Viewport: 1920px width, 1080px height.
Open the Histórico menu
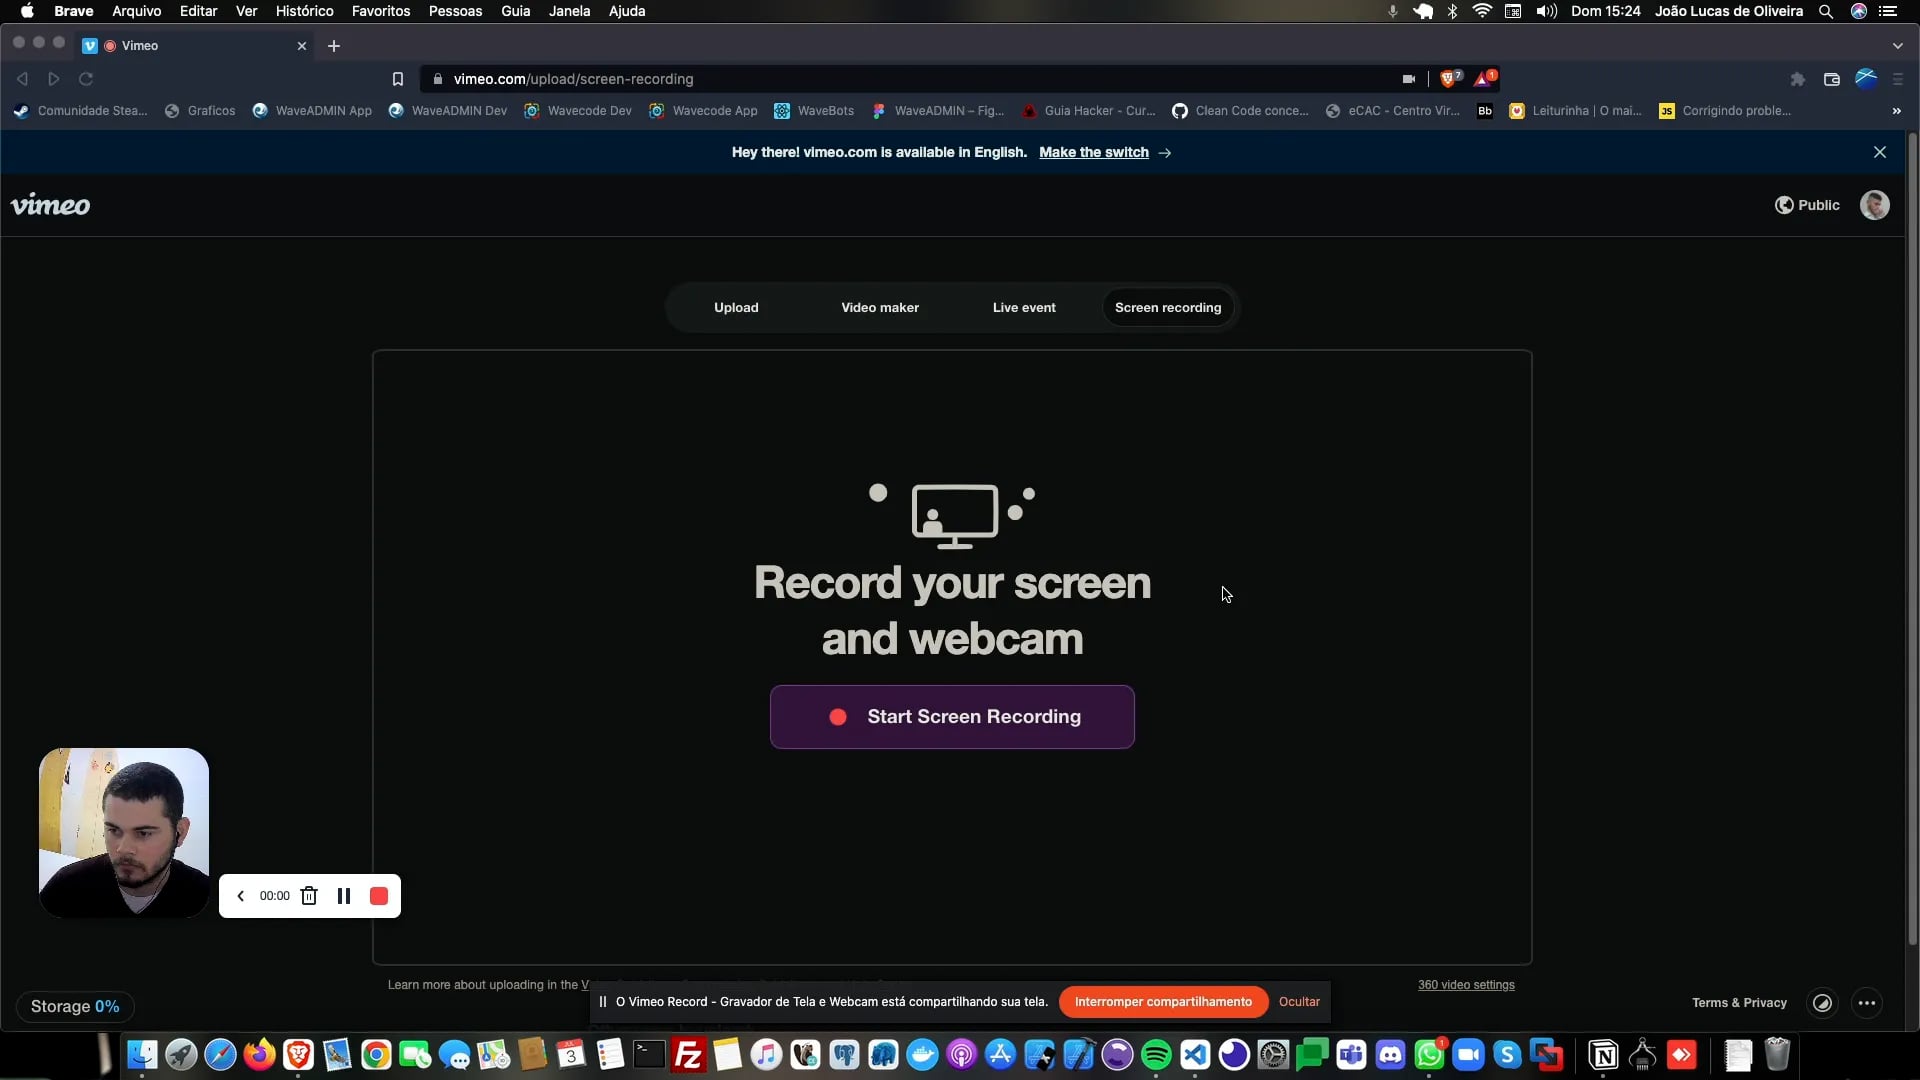coord(304,11)
